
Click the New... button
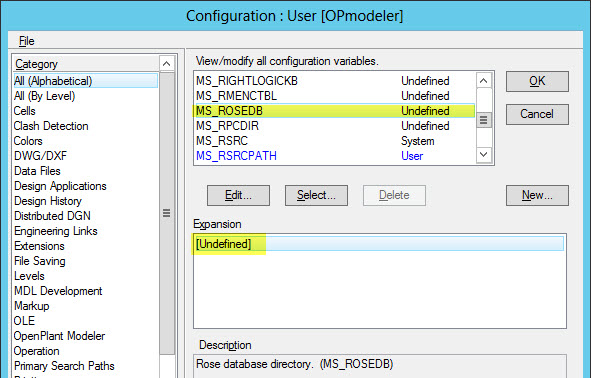pos(537,195)
